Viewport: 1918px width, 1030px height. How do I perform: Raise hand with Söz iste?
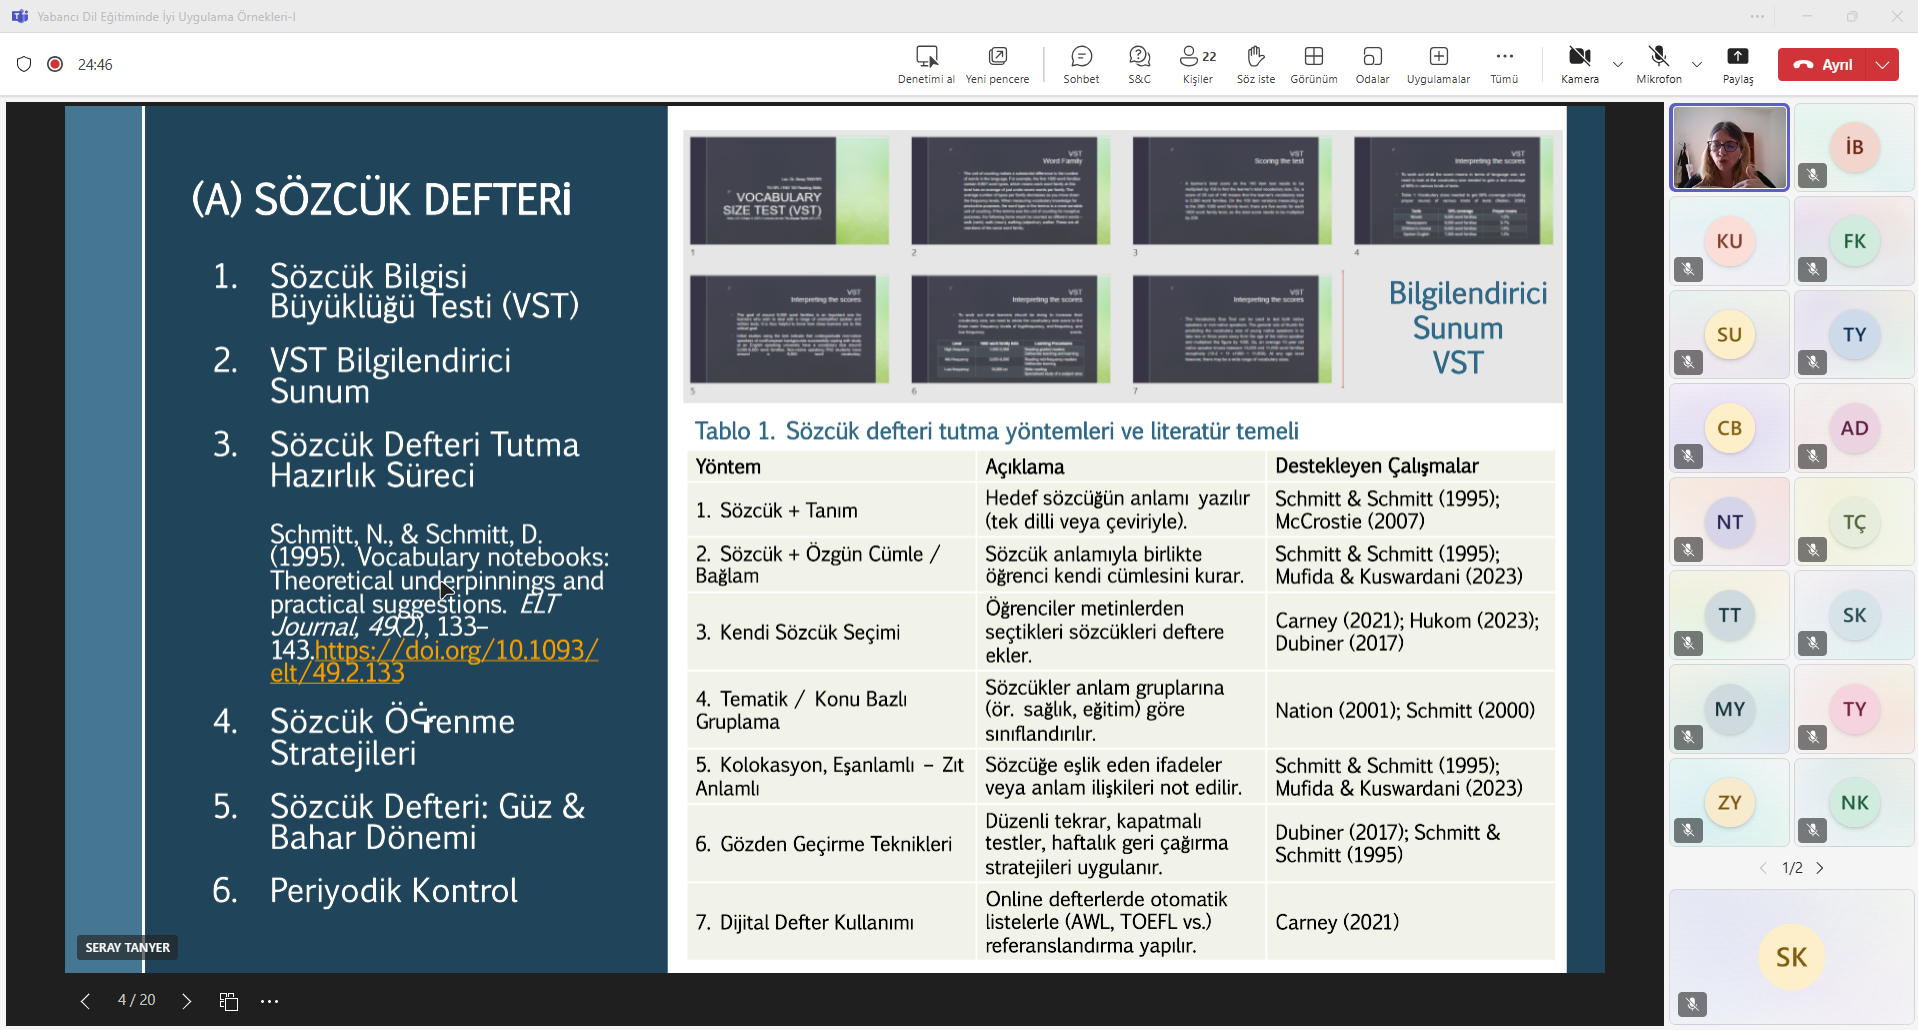pyautogui.click(x=1255, y=64)
